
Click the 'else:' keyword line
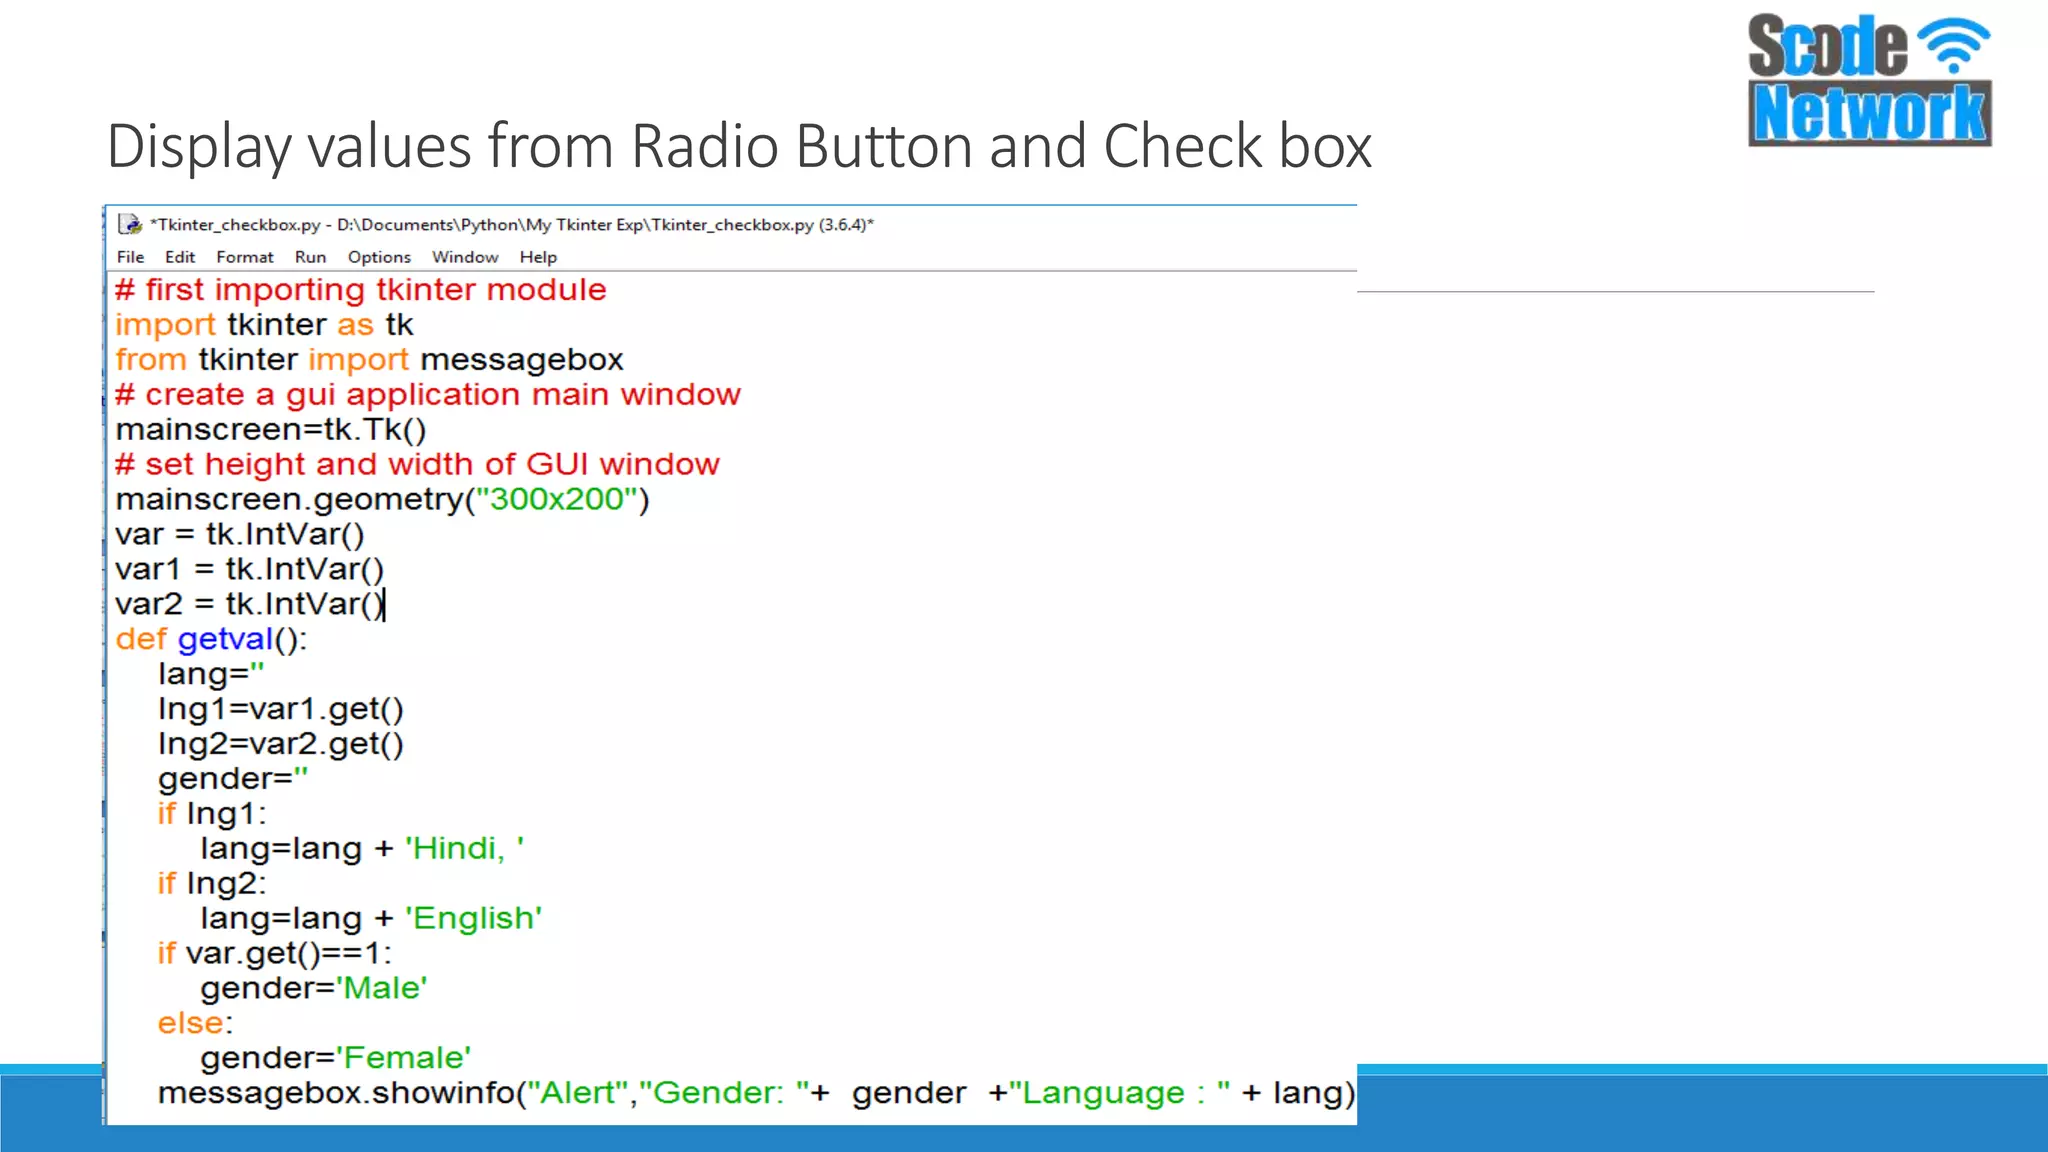pyautogui.click(x=195, y=1024)
